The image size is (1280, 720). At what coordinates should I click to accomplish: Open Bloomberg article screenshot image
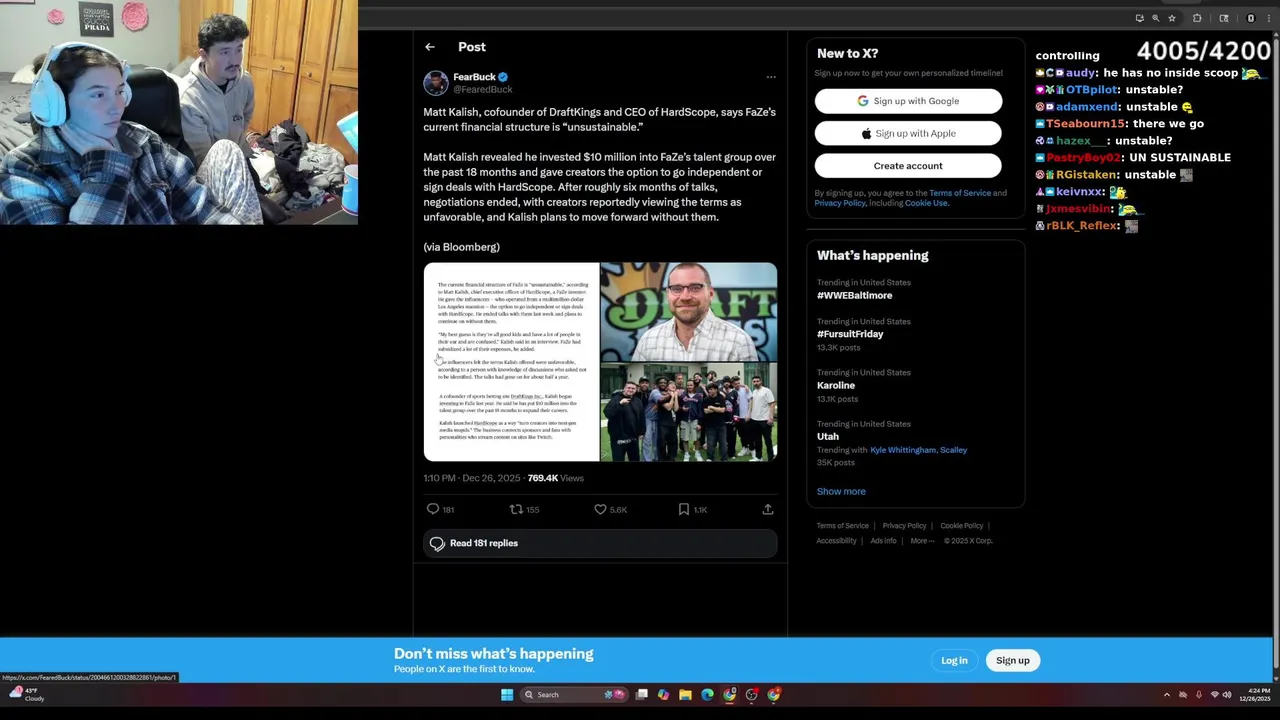click(x=511, y=362)
